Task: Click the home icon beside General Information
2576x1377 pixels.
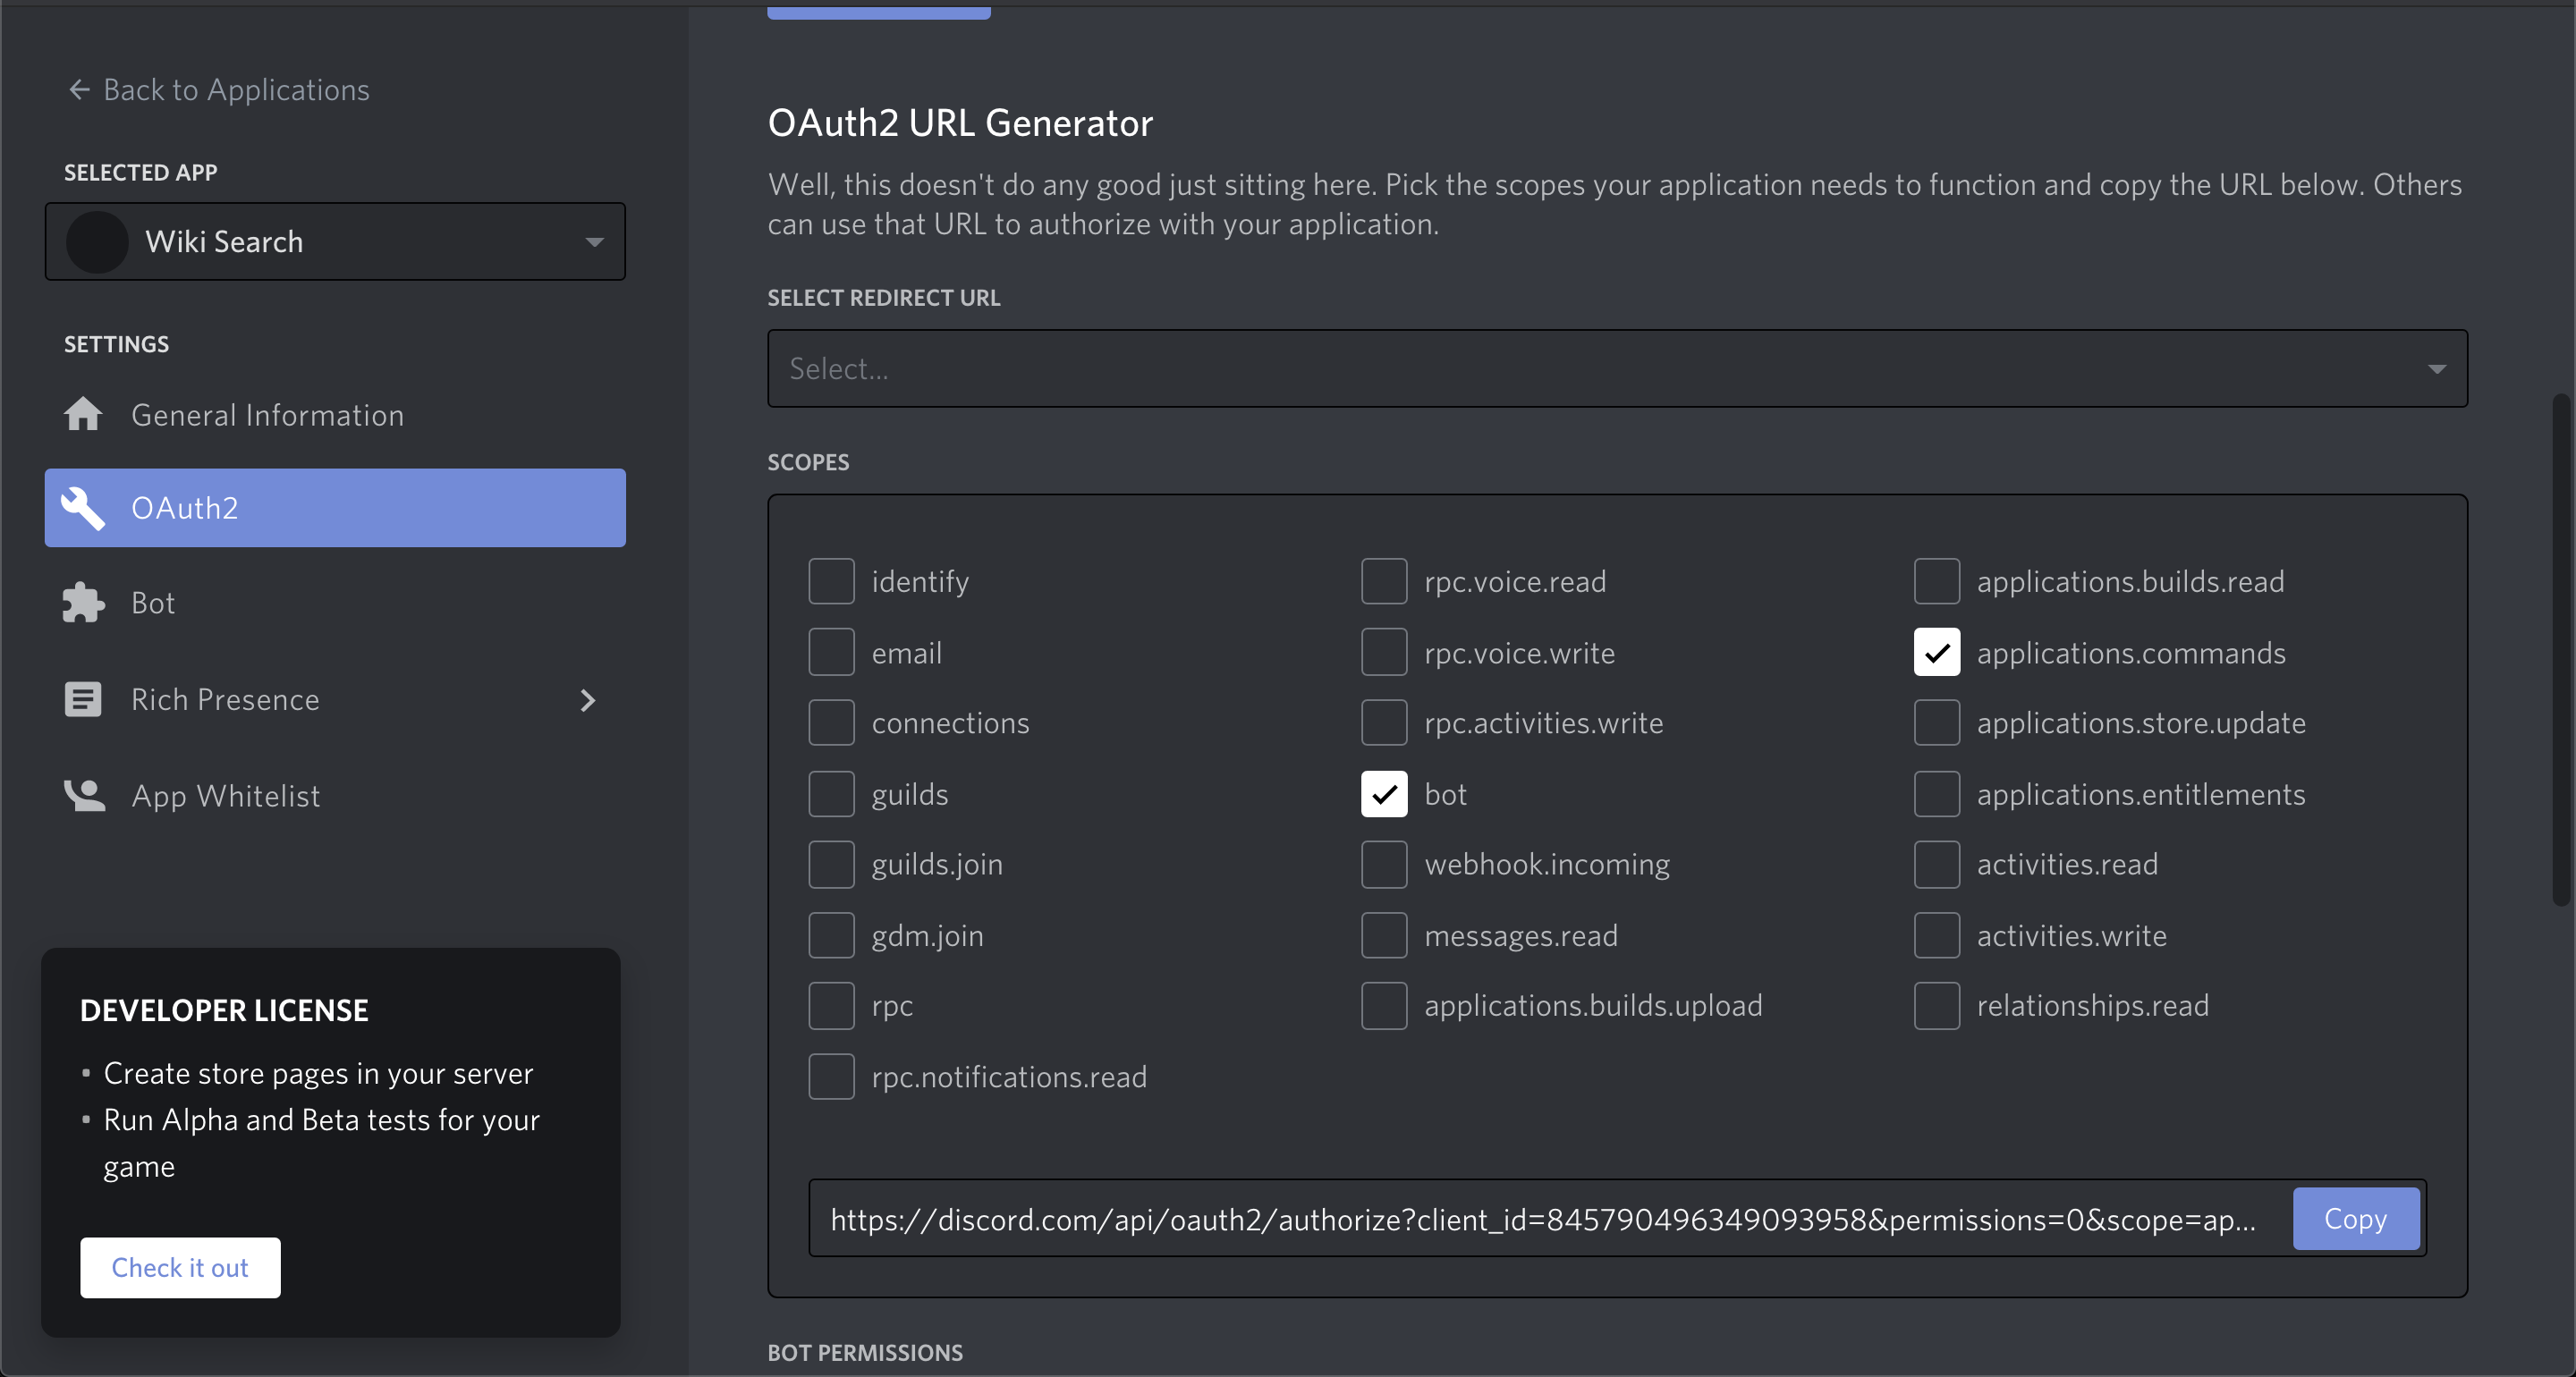Action: point(83,415)
